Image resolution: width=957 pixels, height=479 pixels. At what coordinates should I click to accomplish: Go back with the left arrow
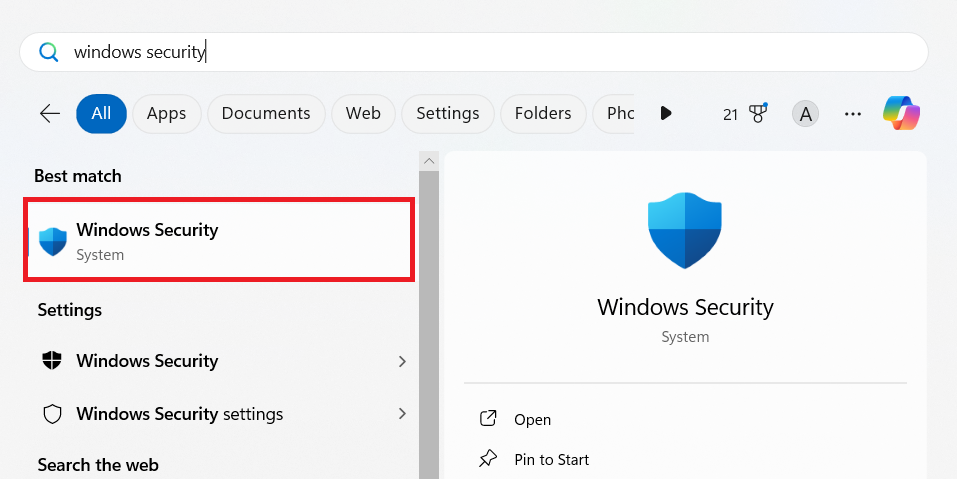pos(49,113)
